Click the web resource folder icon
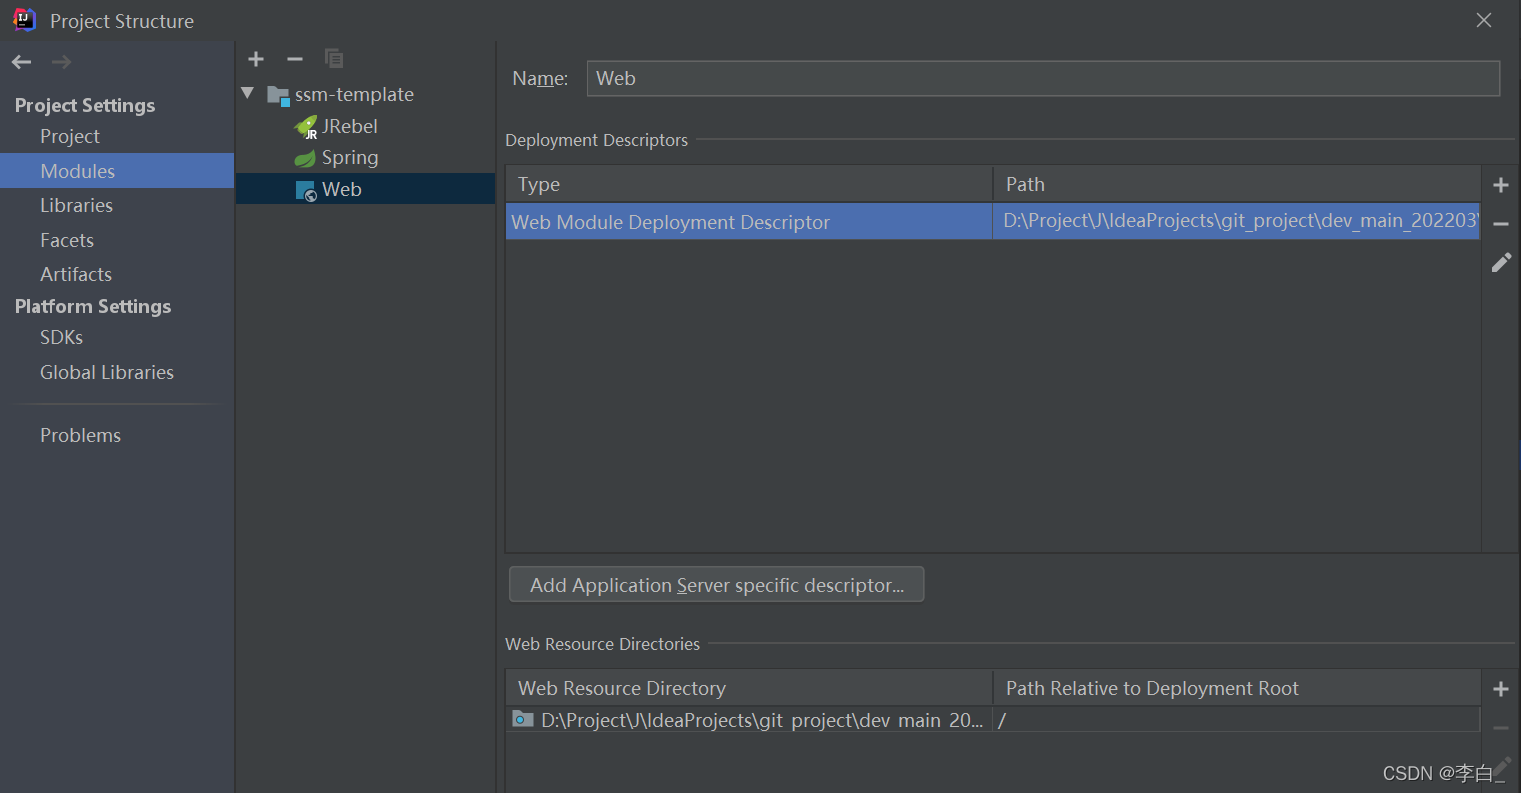This screenshot has width=1521, height=793. point(522,719)
